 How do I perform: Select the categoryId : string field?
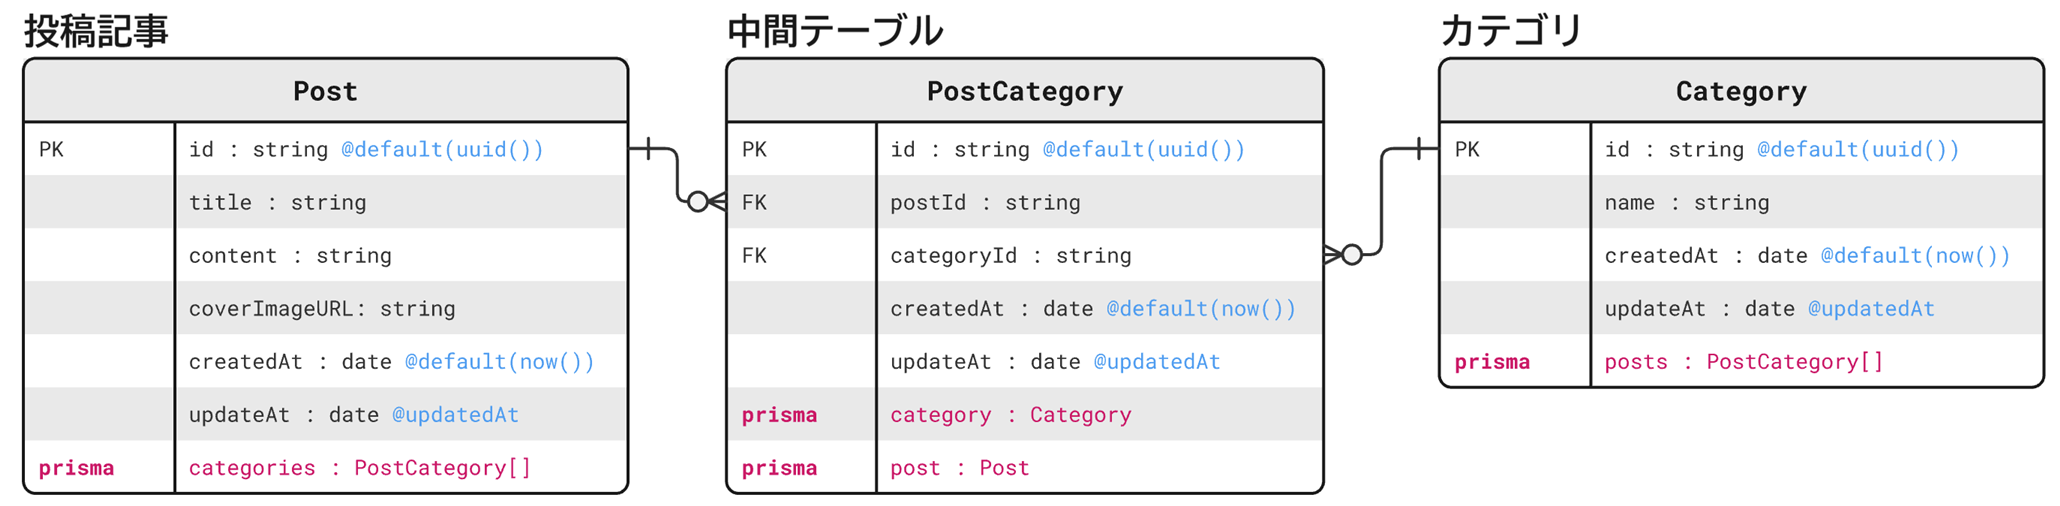click(1010, 256)
